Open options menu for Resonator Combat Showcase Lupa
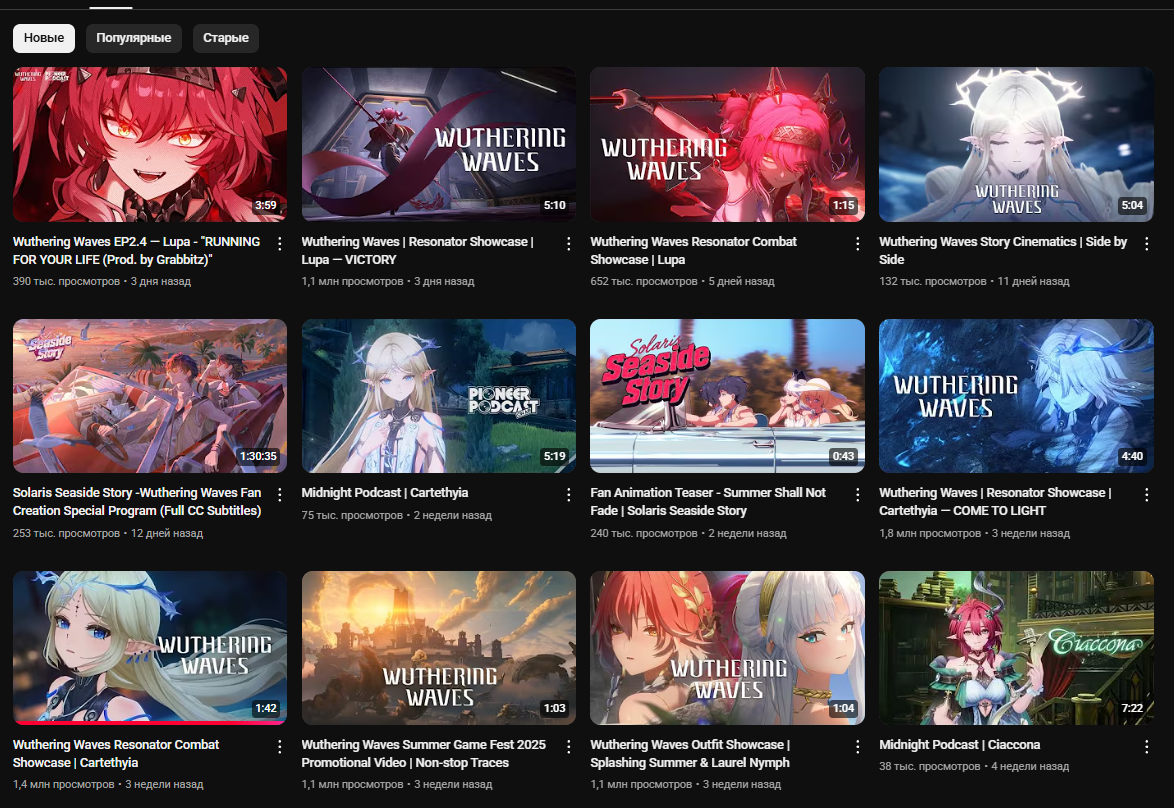Screen dimensions: 1174x808 tap(857, 243)
